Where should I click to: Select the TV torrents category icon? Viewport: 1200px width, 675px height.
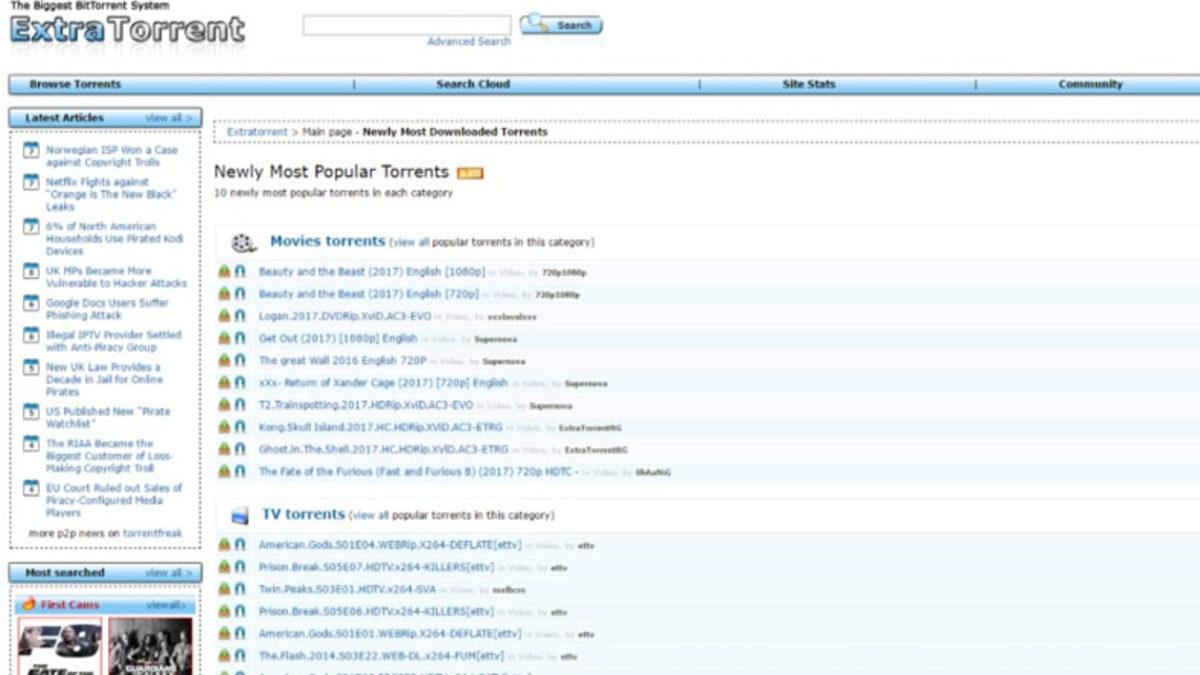(x=238, y=513)
